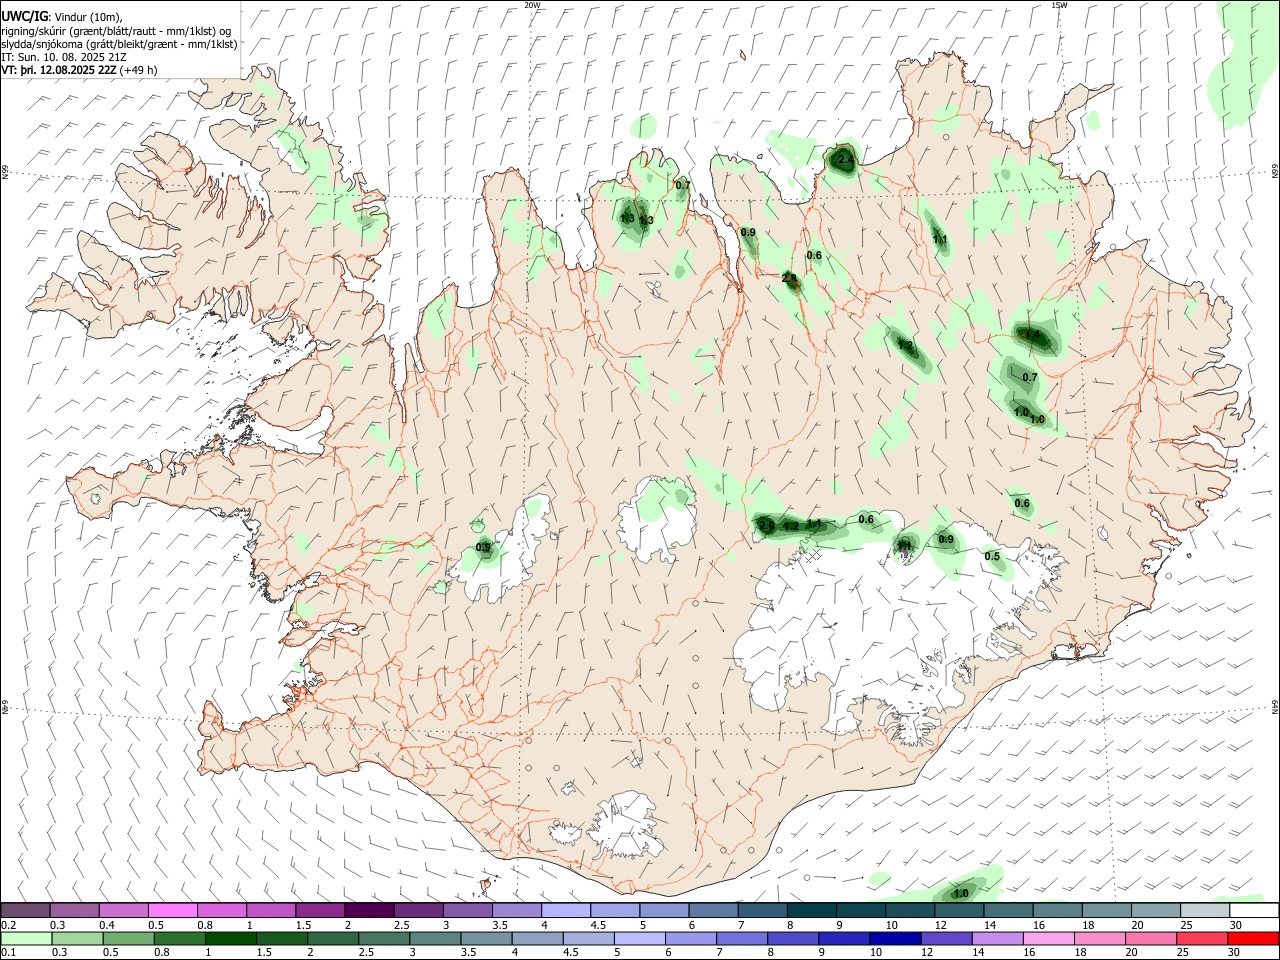Click the bright pink 0.5 swatch in upper legend row
The image size is (1280, 960).
tap(172, 911)
